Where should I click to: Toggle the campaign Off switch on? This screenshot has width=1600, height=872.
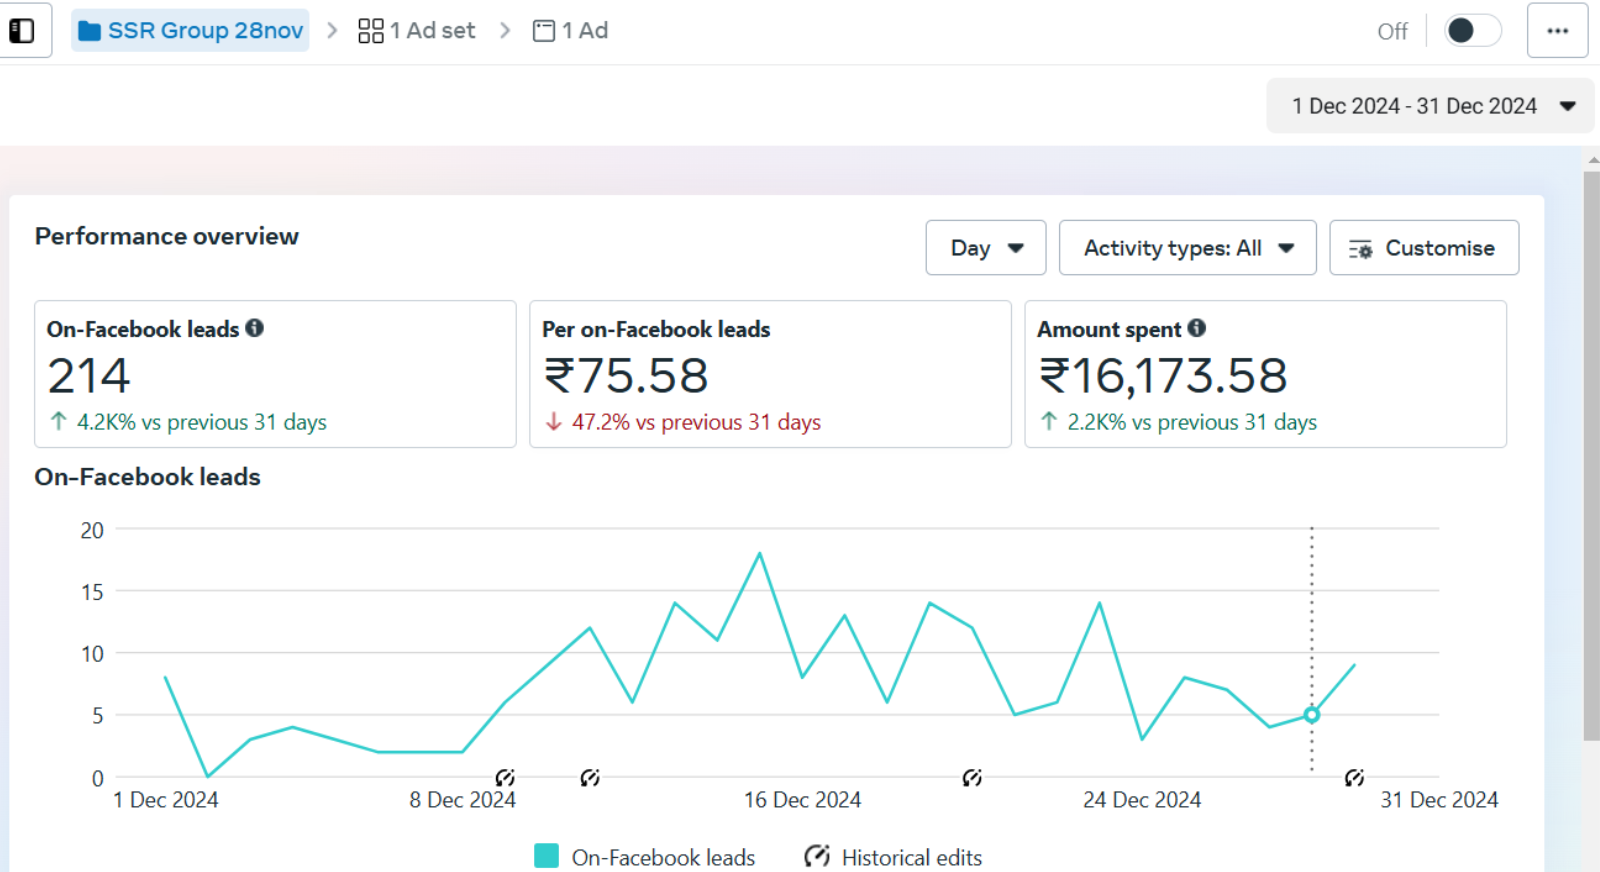click(x=1472, y=31)
